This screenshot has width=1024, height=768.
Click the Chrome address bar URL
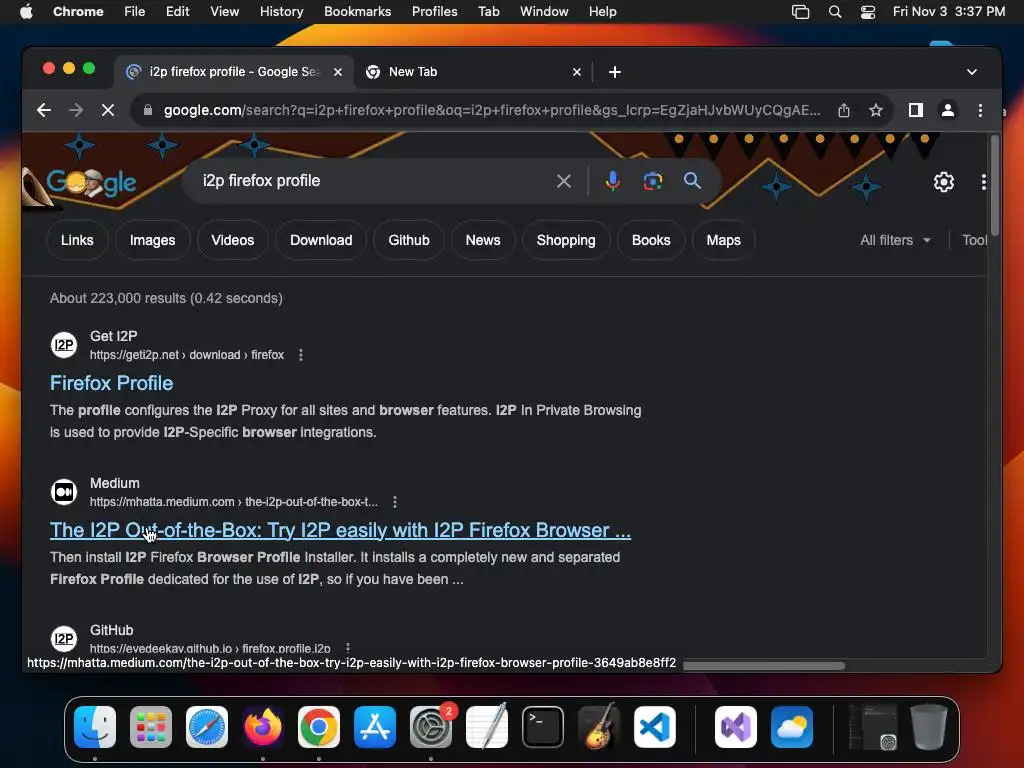[492, 110]
